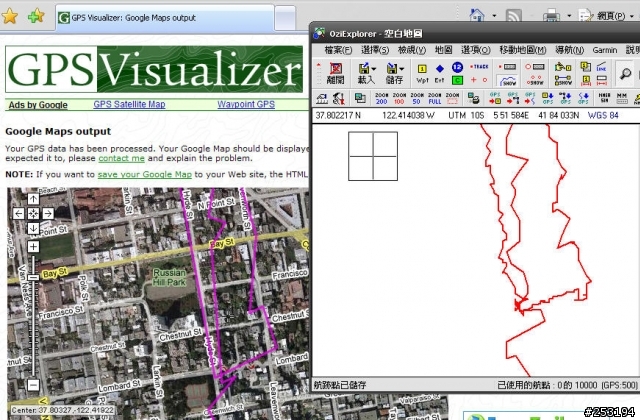Click ZOOM 100 toolbar icon
This screenshot has width=640, height=420.
point(399,98)
